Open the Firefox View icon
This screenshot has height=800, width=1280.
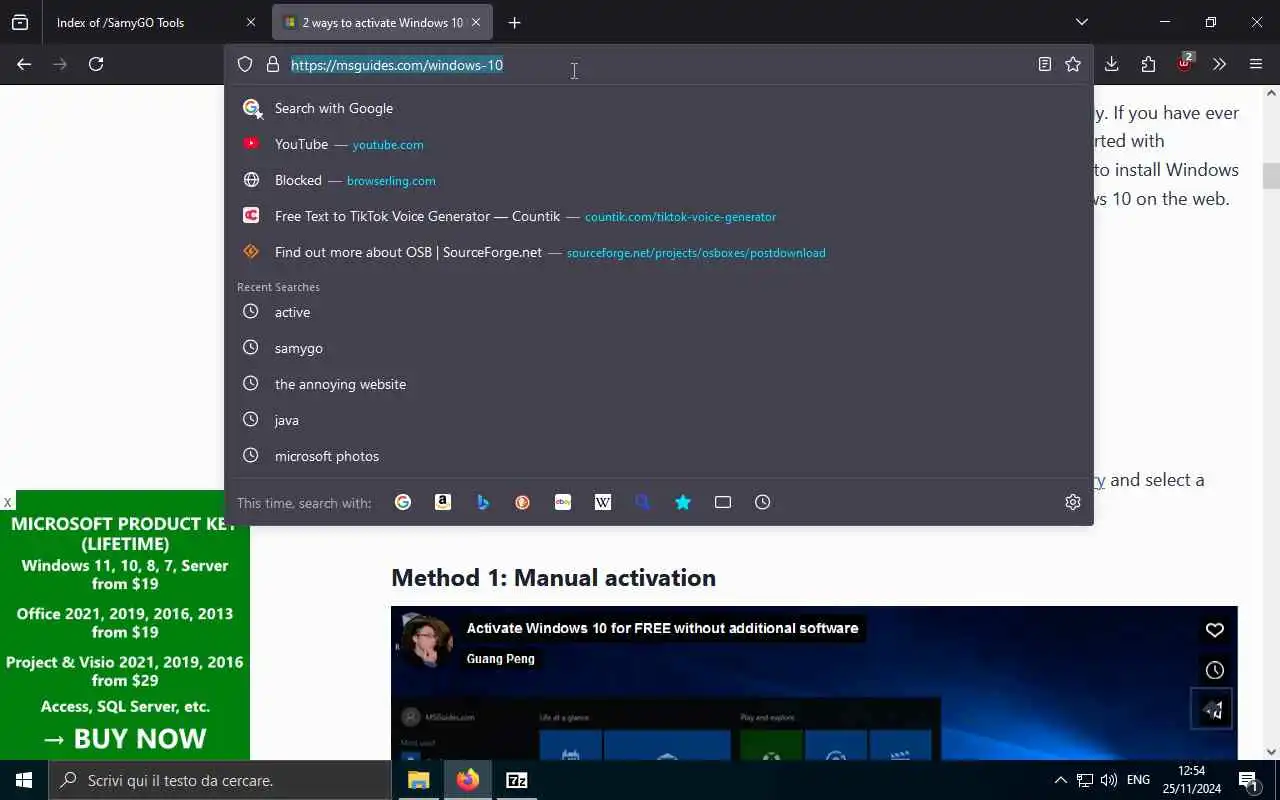click(20, 22)
